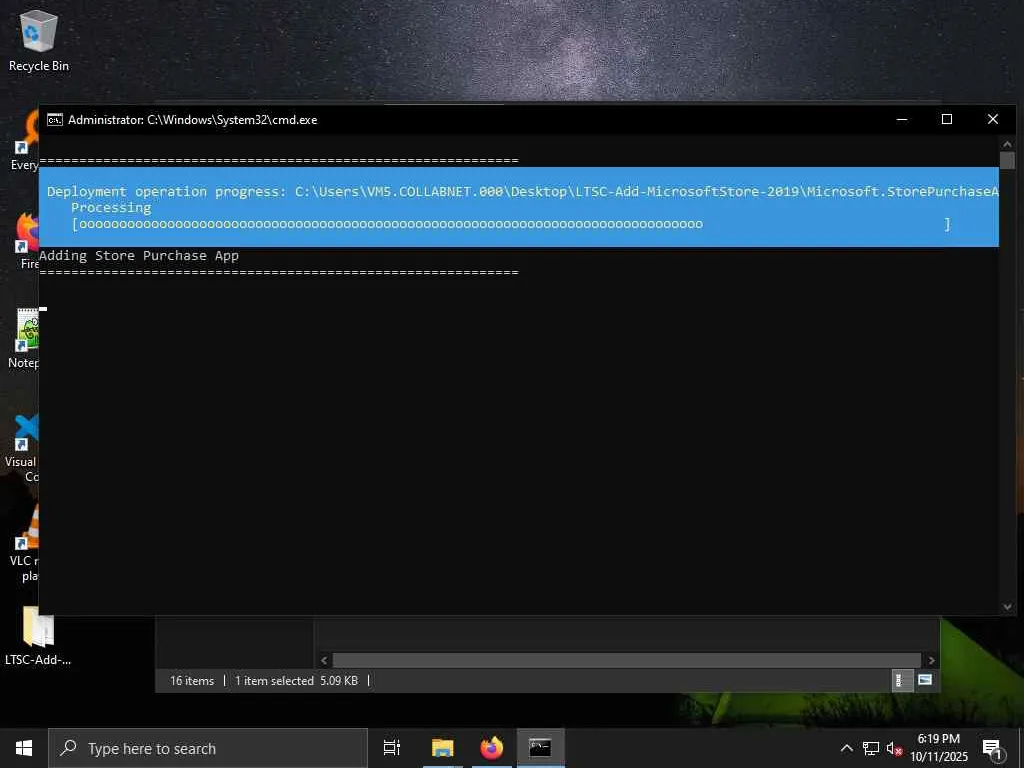Click the deployment progress bar in the console
The image size is (1024, 768).
[511, 224]
